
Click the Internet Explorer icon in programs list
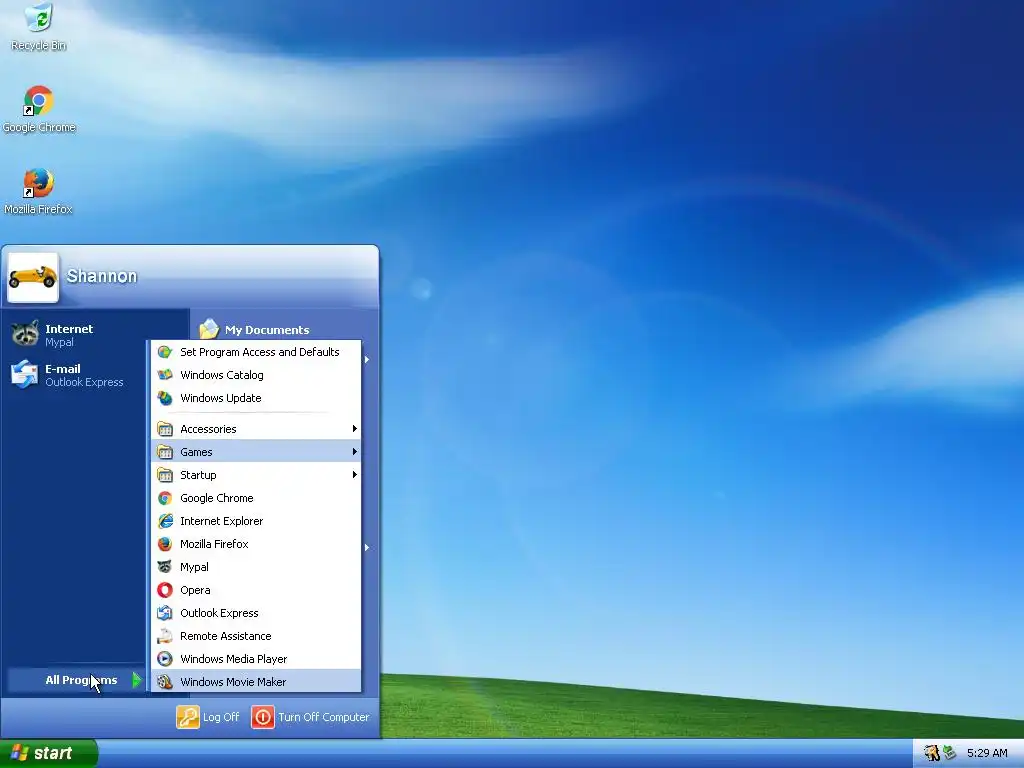(165, 521)
